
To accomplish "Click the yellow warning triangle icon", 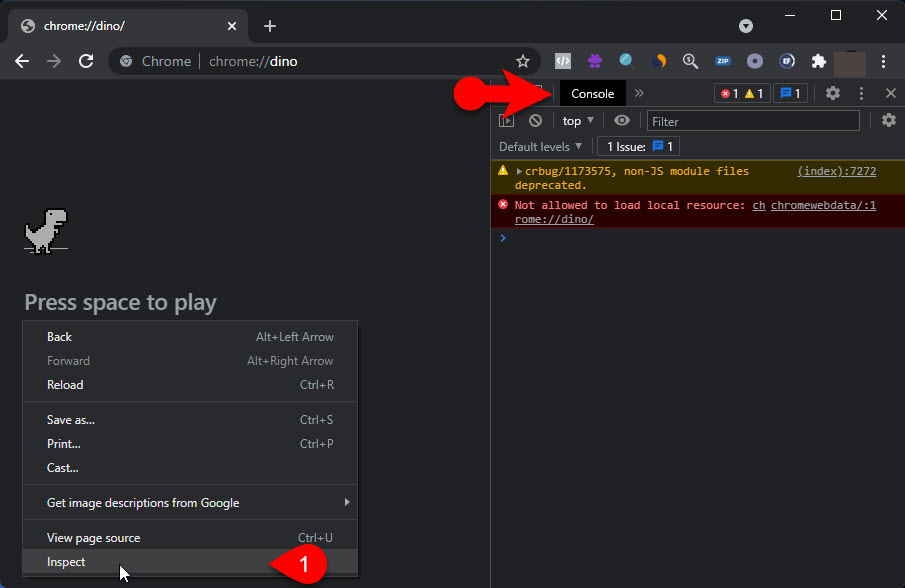I will [503, 170].
